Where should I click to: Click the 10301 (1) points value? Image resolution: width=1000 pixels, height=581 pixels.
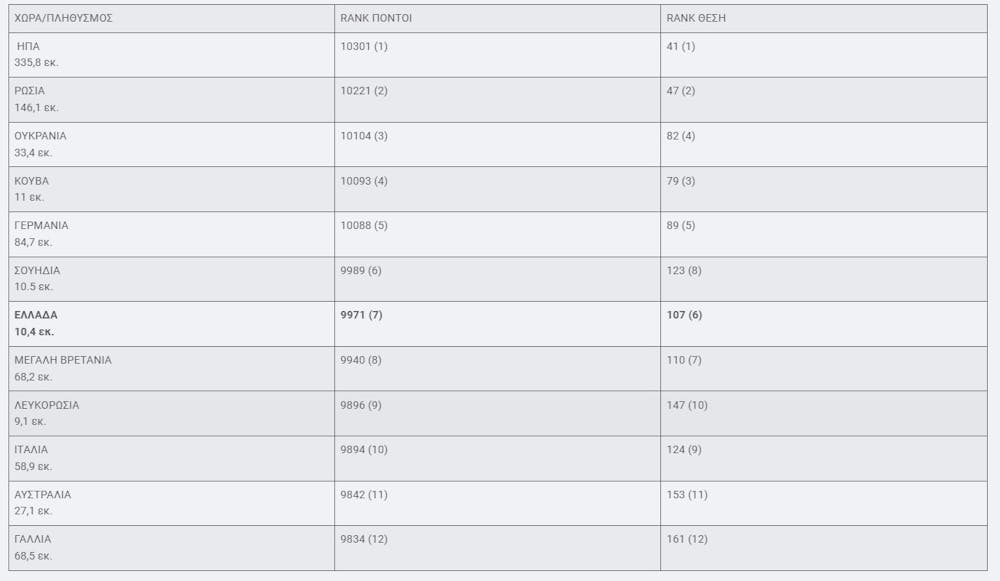click(364, 46)
